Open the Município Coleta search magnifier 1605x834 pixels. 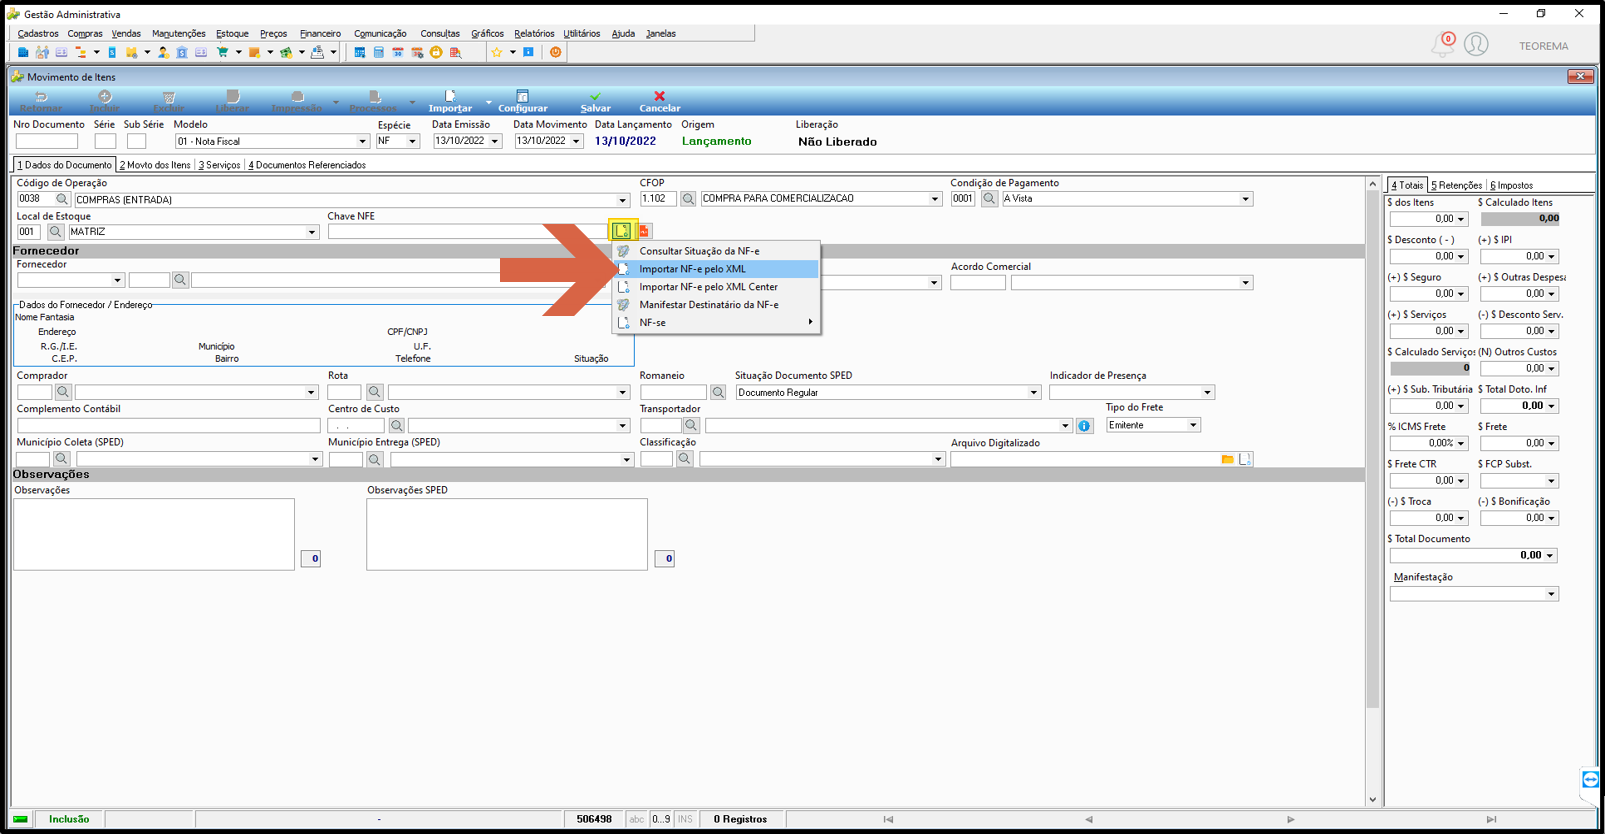62,459
